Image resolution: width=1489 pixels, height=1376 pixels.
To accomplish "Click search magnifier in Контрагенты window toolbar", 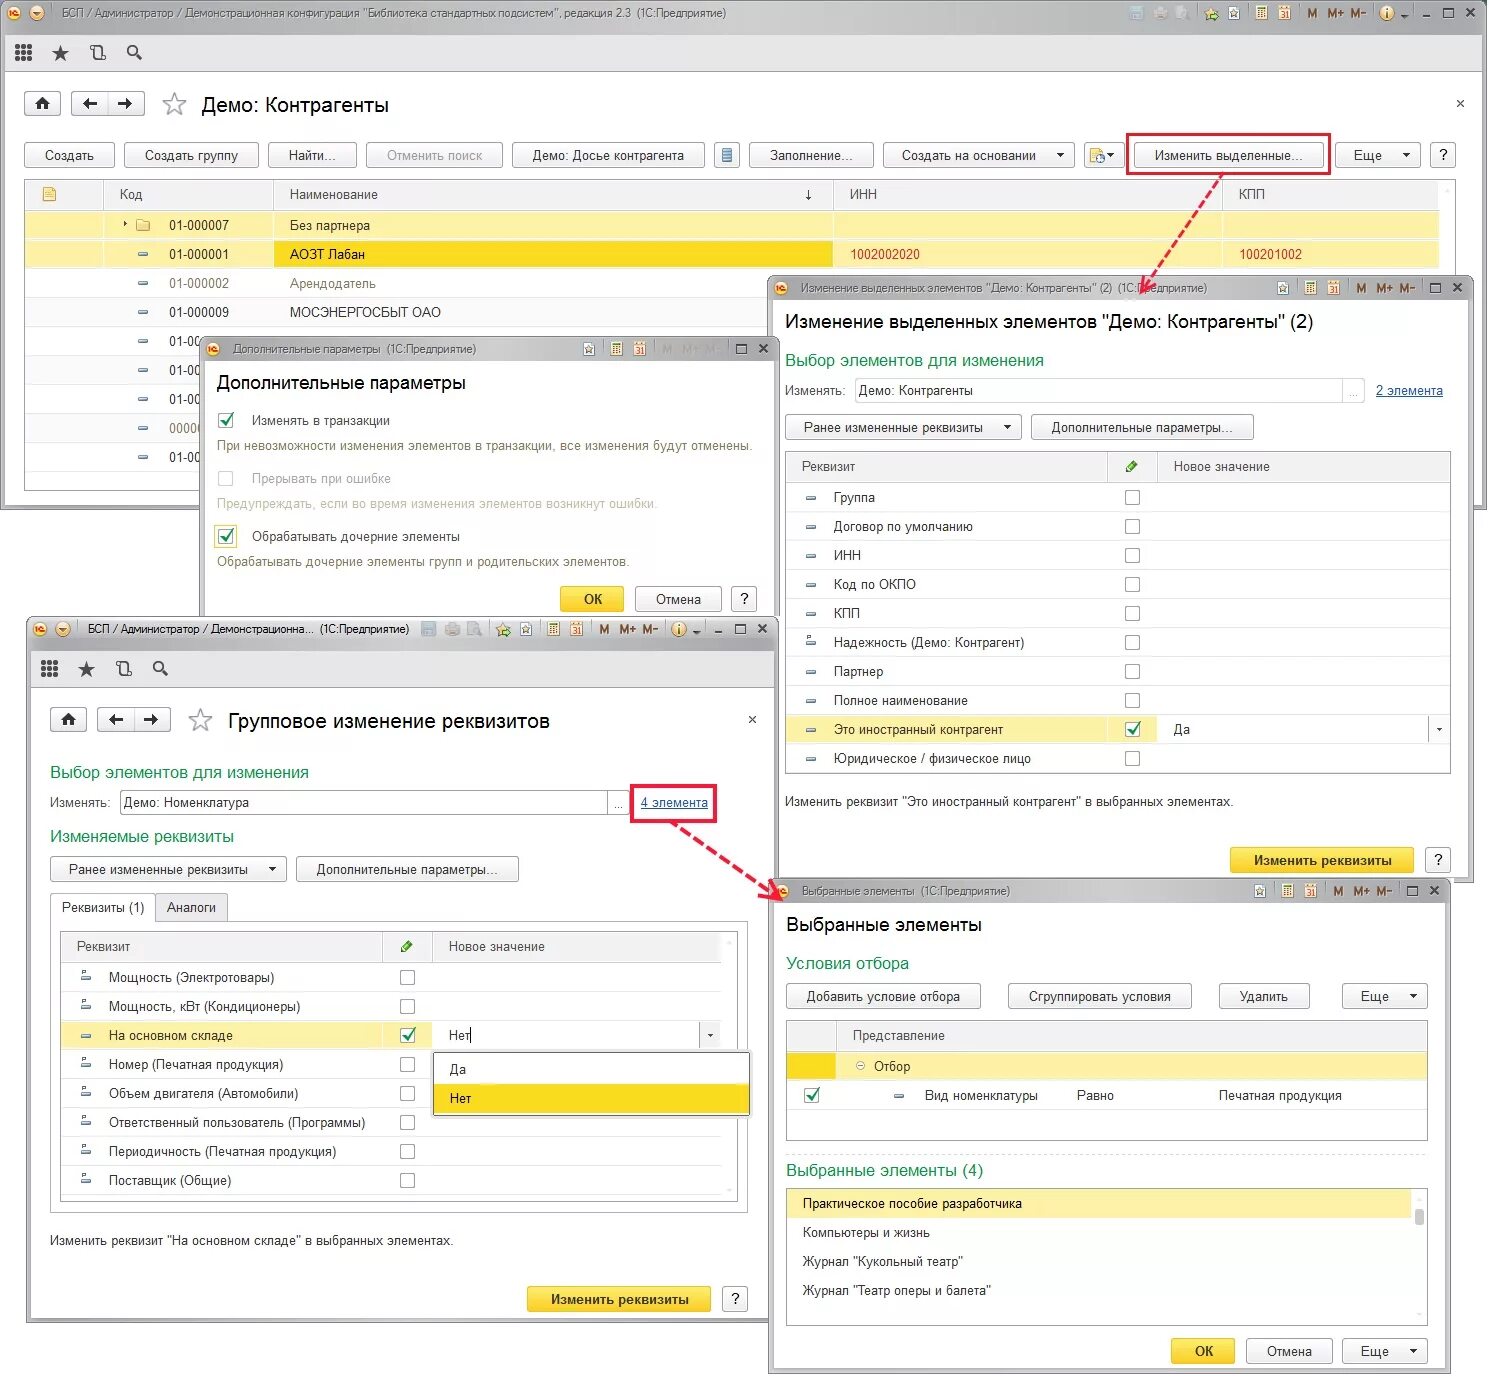I will pos(134,53).
